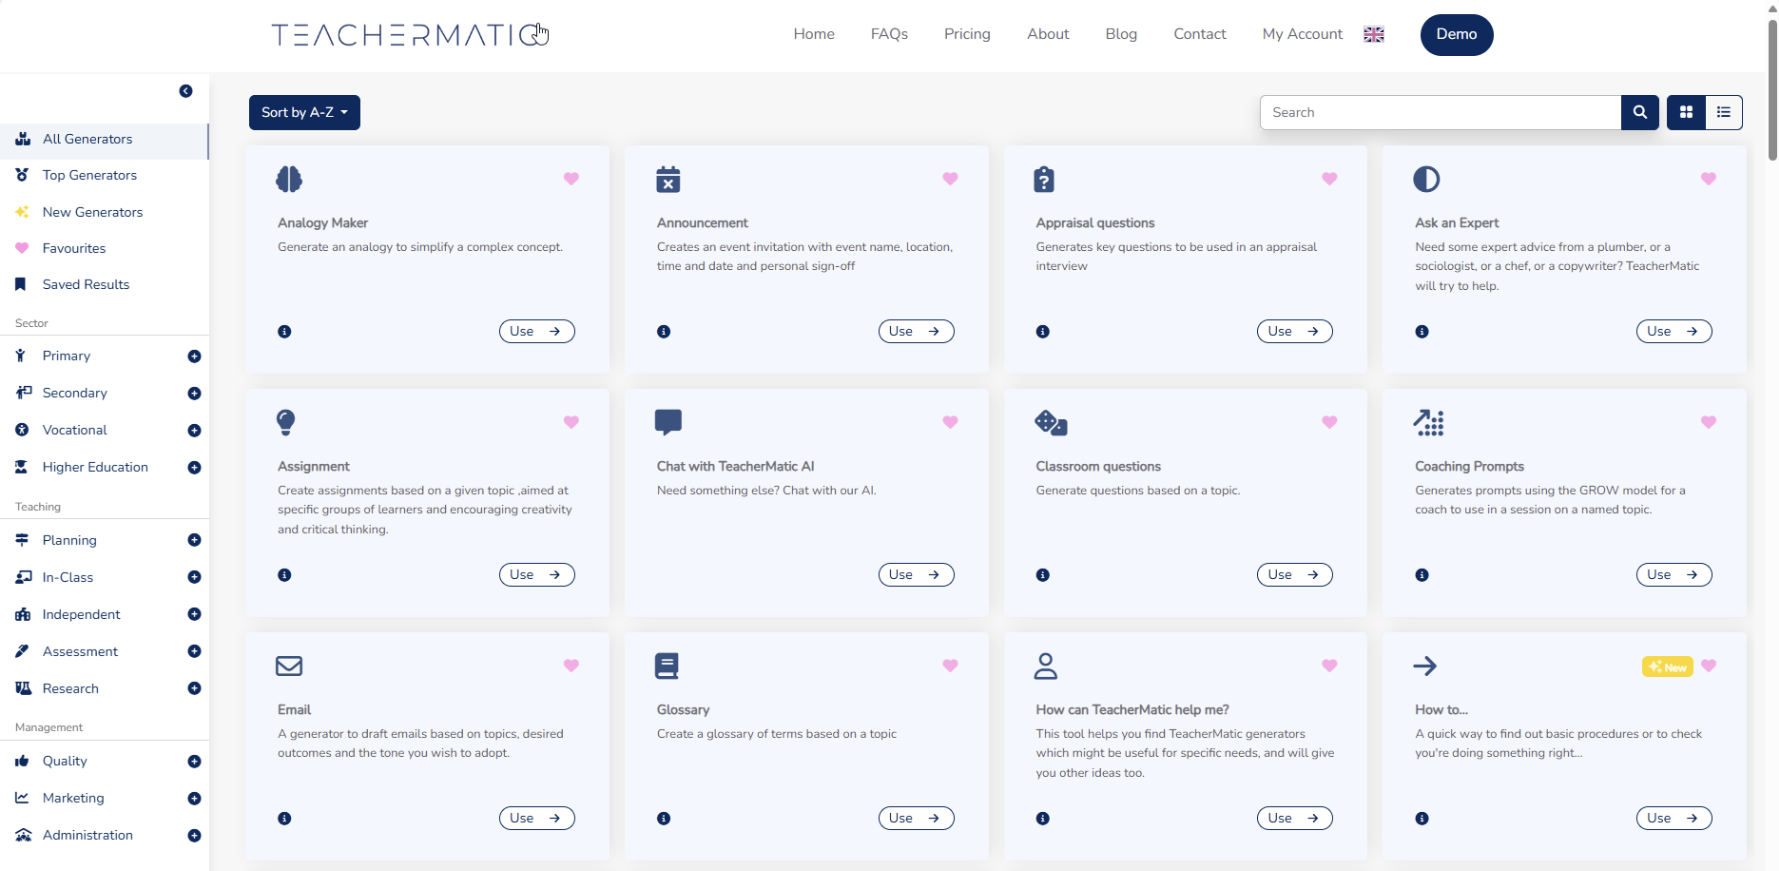Image resolution: width=1779 pixels, height=871 pixels.
Task: Click the Demo button
Action: pyautogui.click(x=1457, y=35)
